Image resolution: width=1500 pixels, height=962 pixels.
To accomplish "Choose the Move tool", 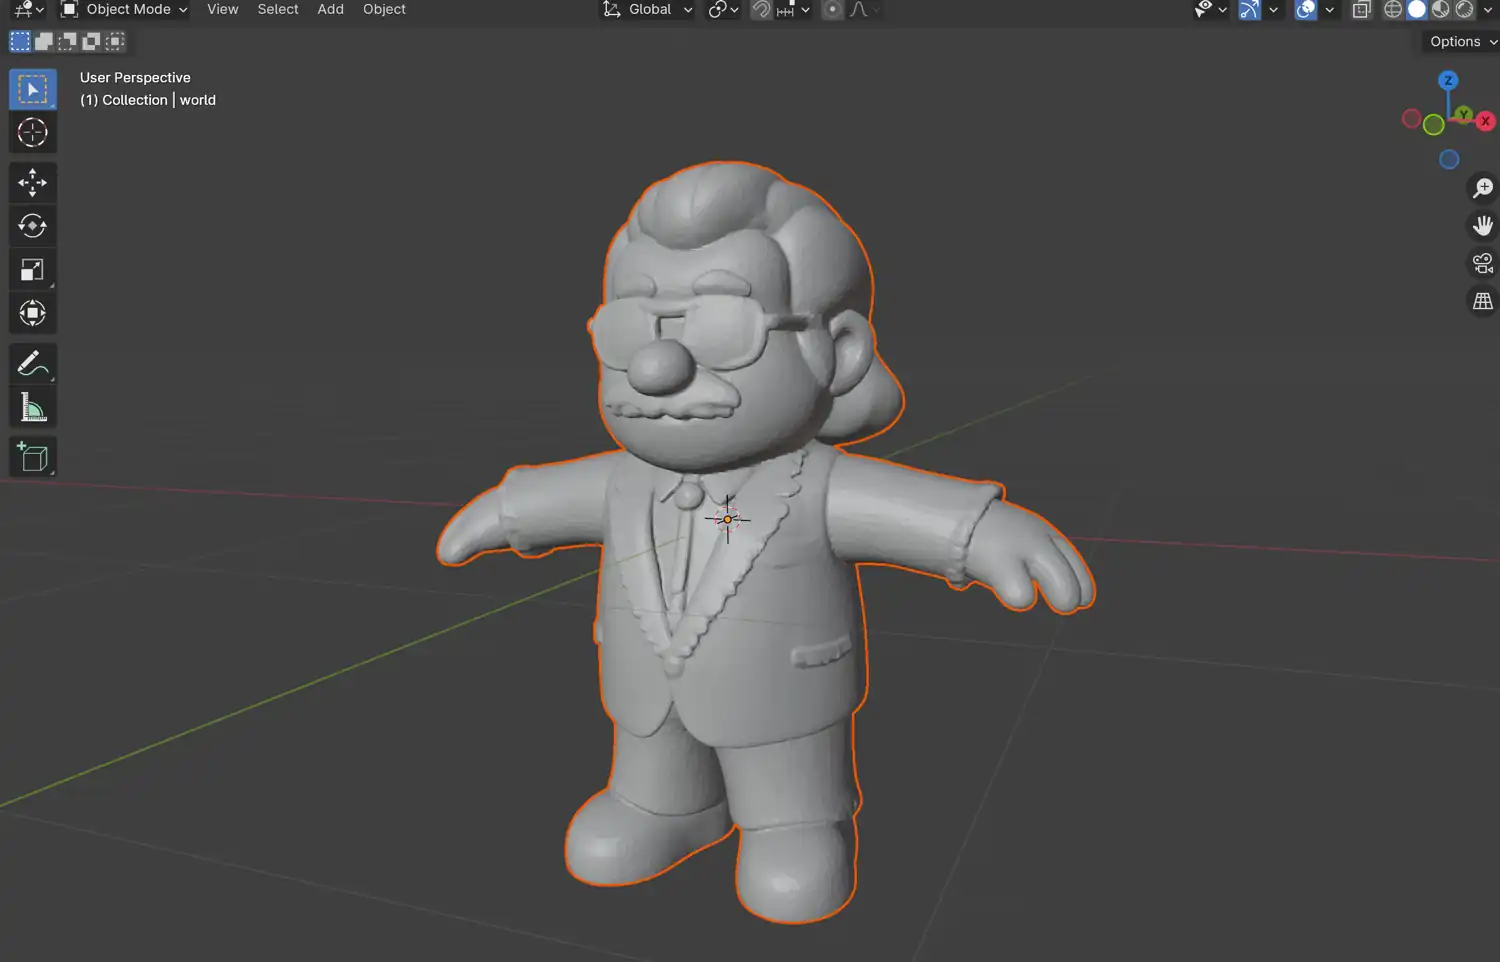I will tap(33, 183).
